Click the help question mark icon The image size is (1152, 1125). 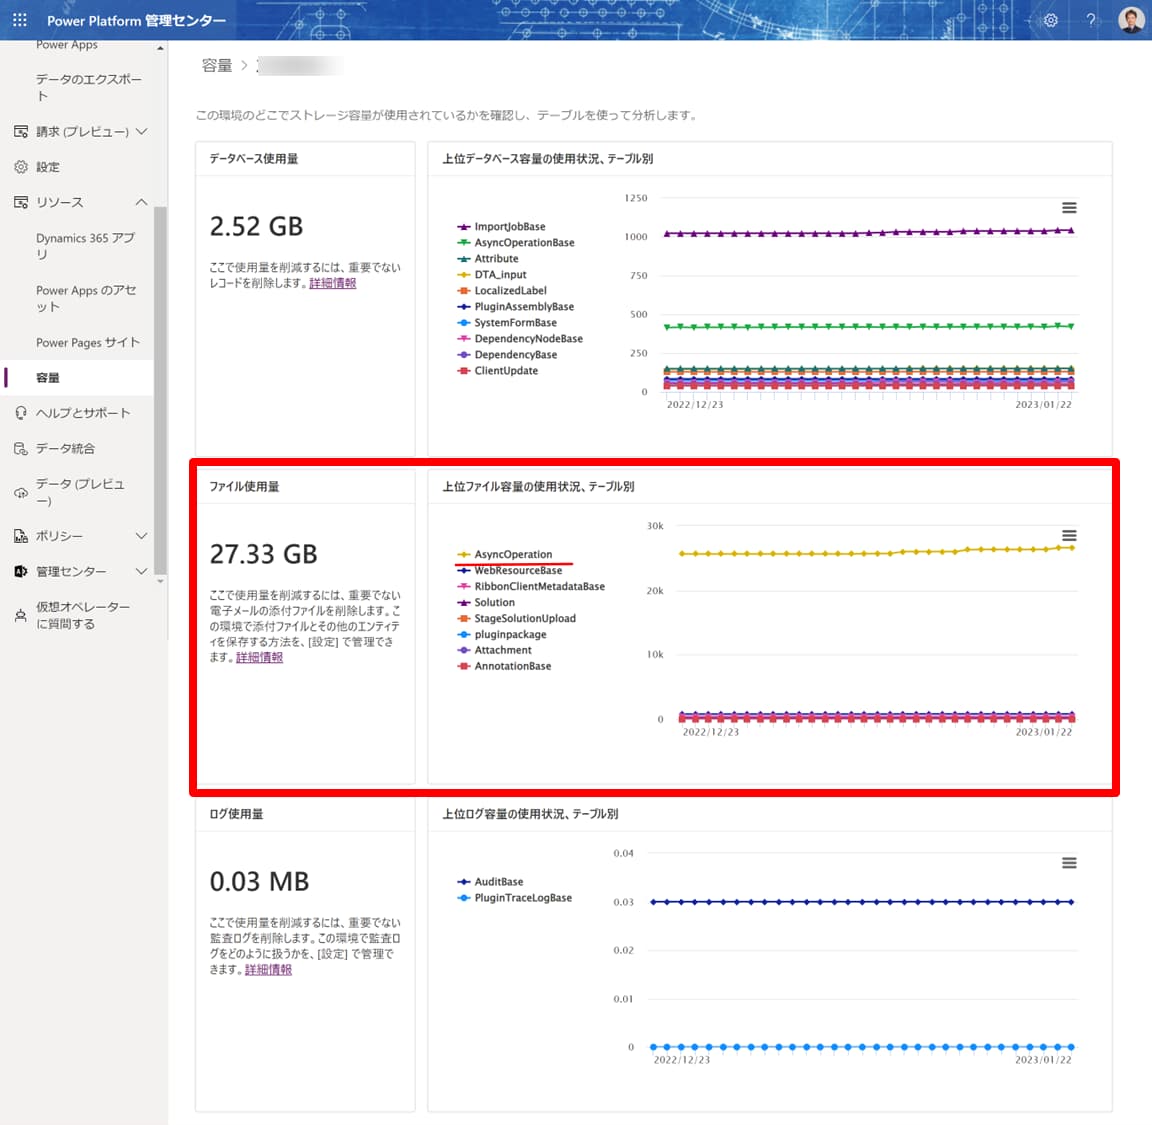pos(1091,20)
